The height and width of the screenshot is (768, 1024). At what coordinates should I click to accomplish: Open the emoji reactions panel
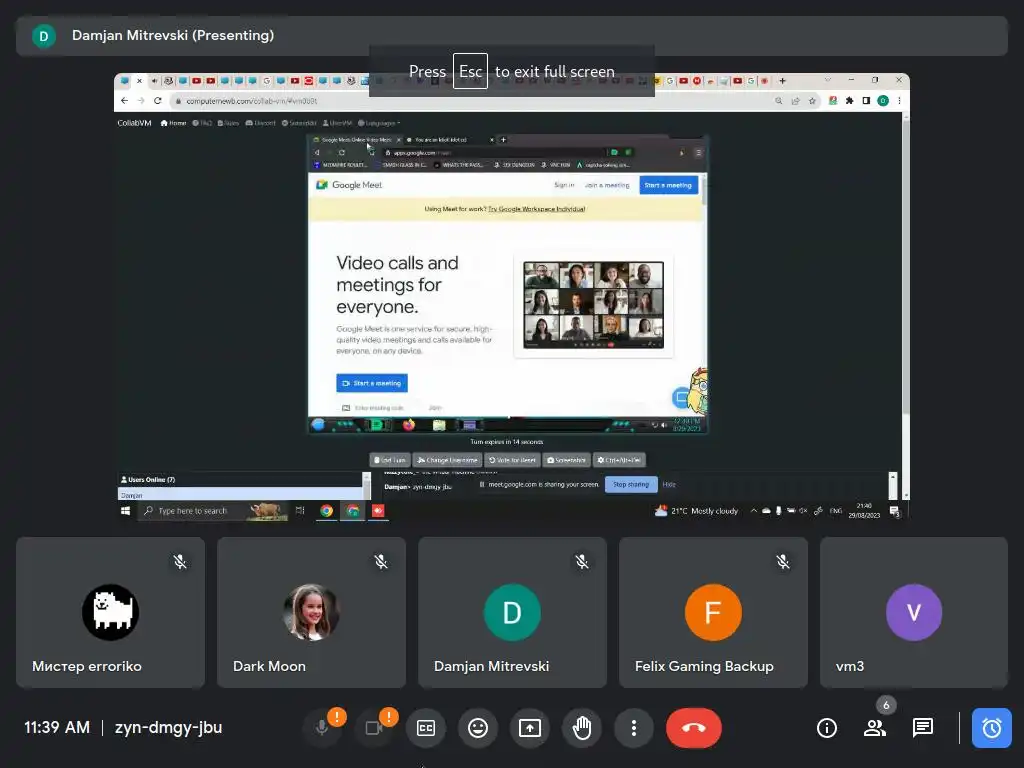(478, 728)
